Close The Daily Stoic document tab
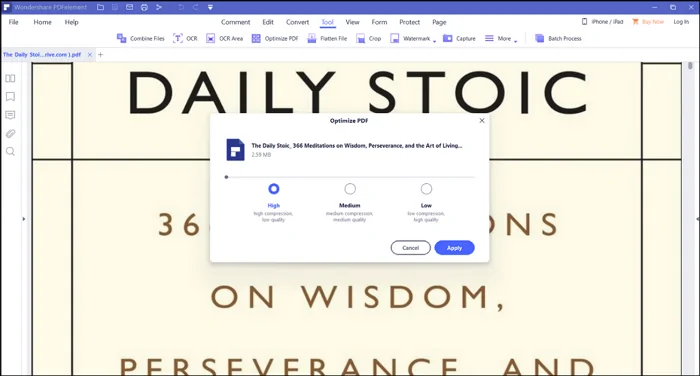The image size is (700, 376). (90, 54)
